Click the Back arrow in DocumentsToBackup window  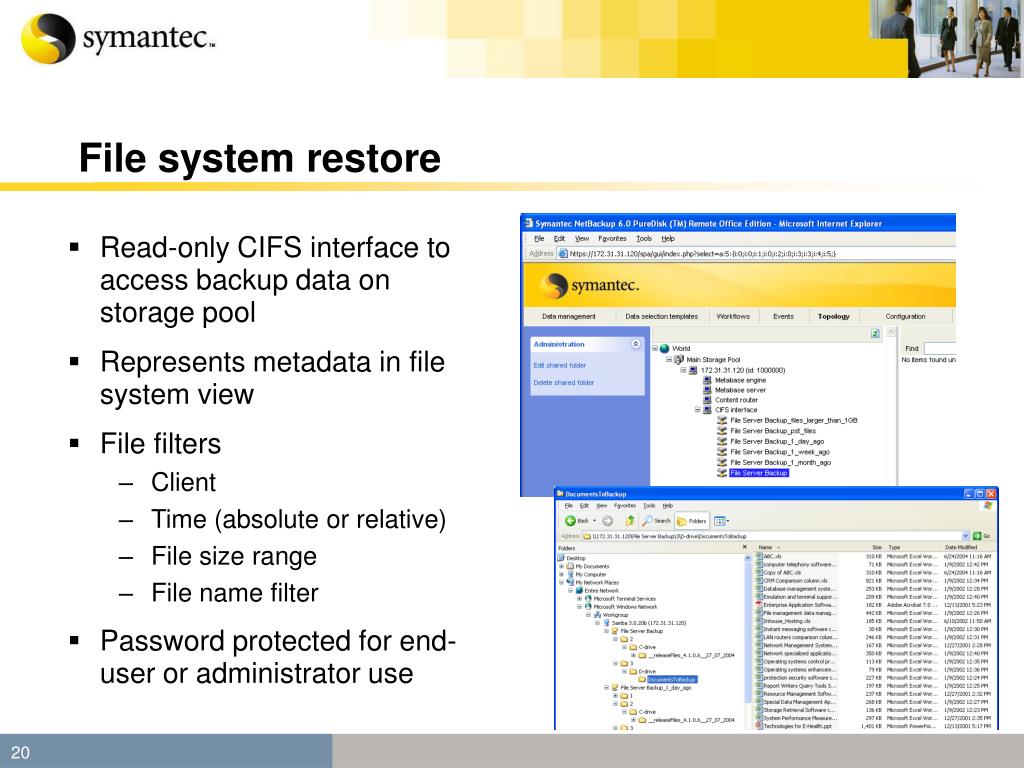pyautogui.click(x=570, y=520)
